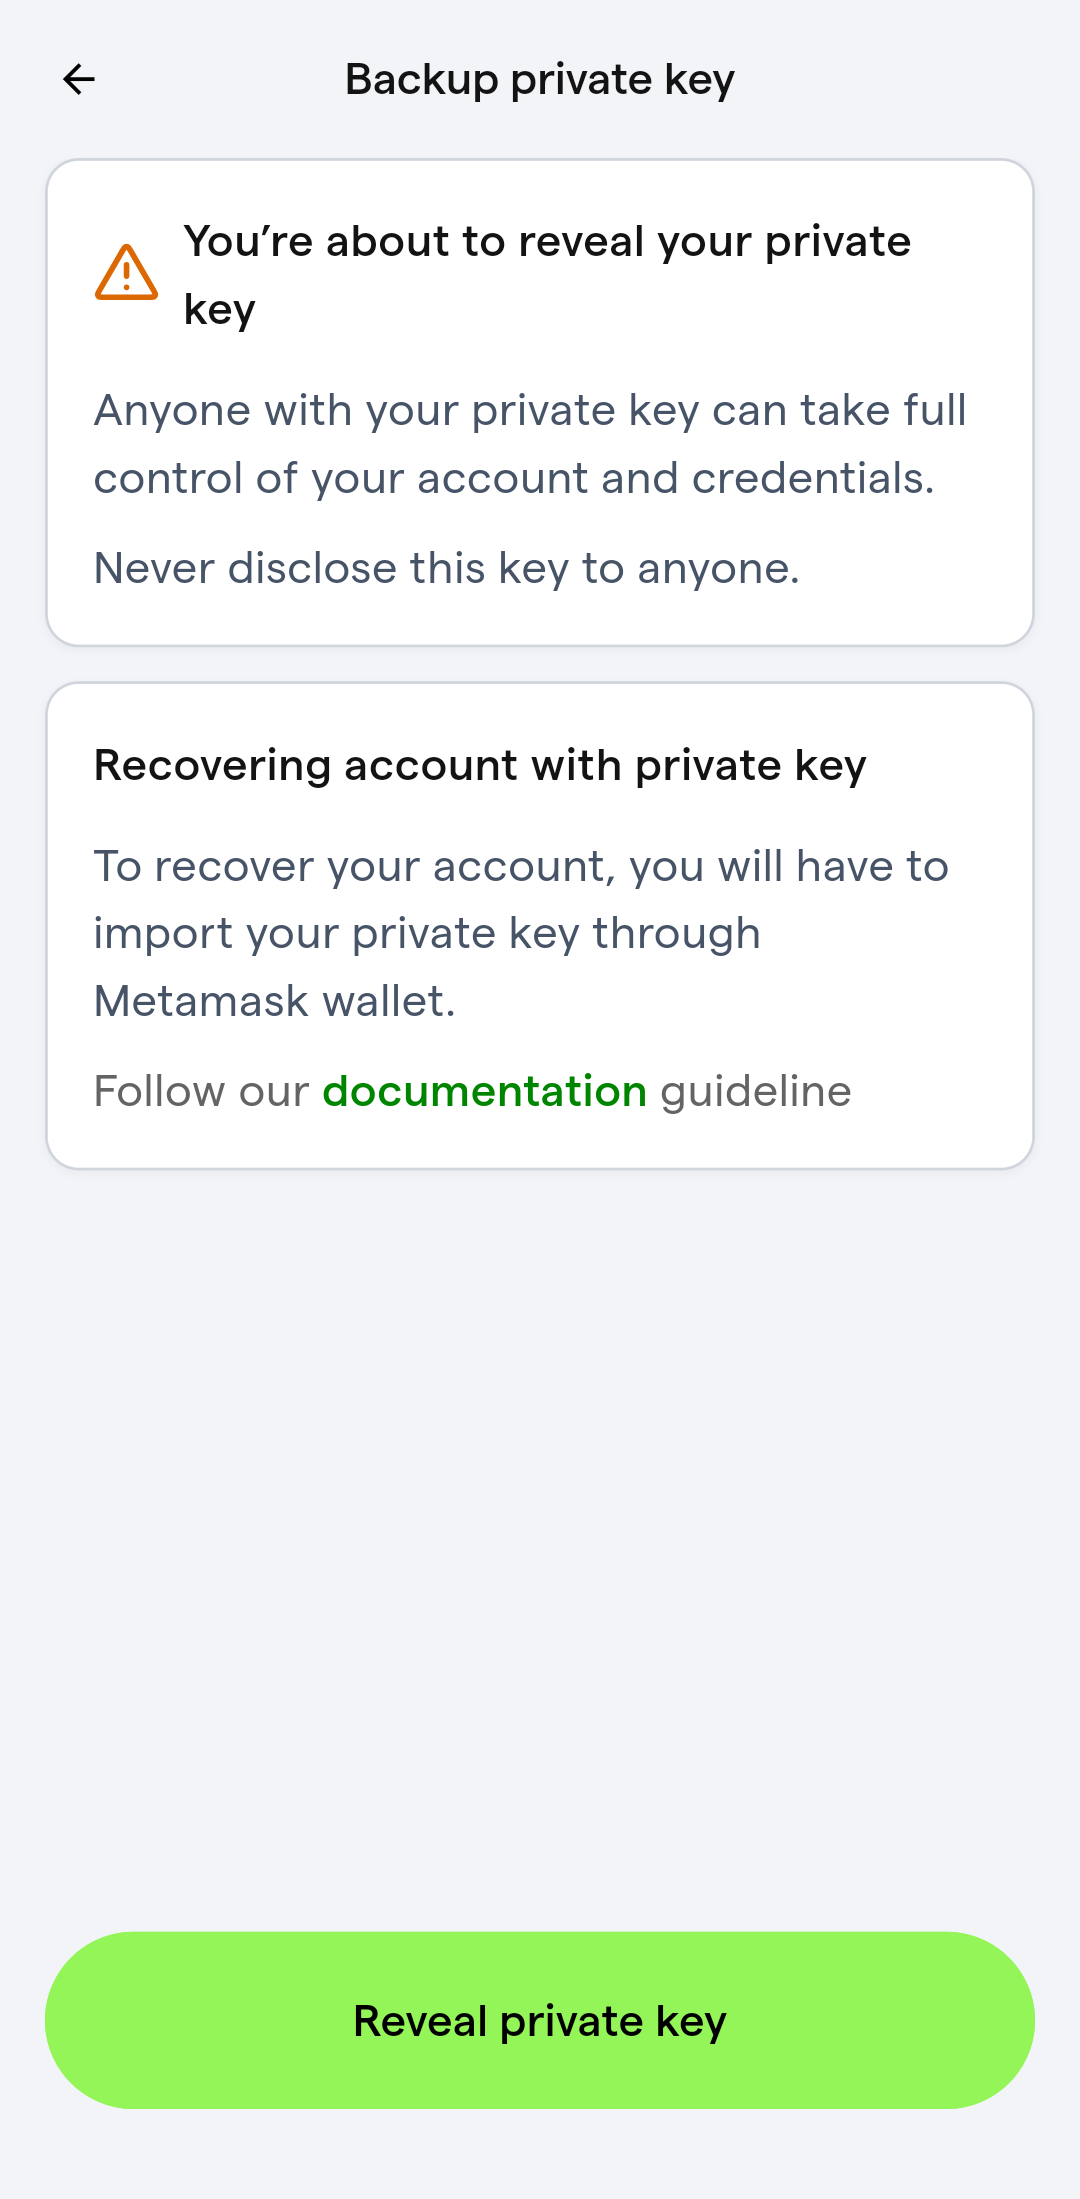The width and height of the screenshot is (1080, 2199).
Task: Select 'Recovering account with private key' heading
Action: point(480,766)
